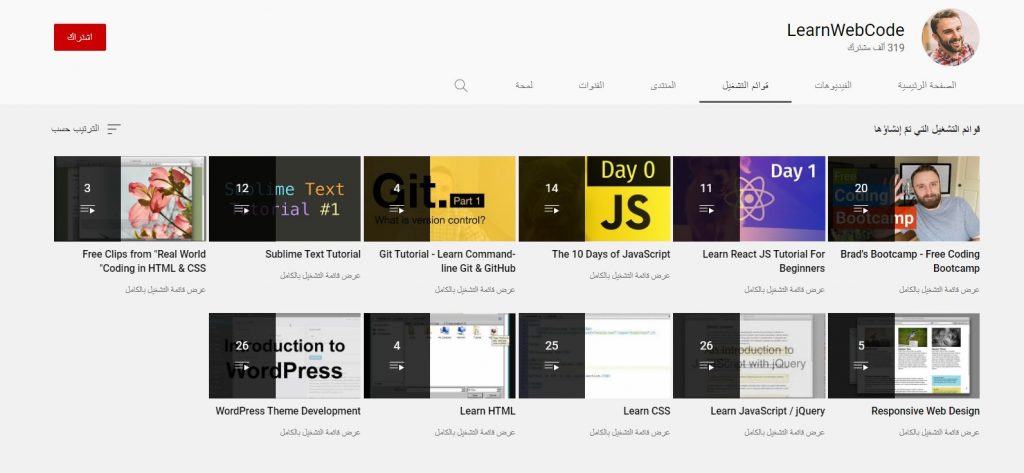Click playlist icon on Responsive Web Design thumbnail
This screenshot has width=1024, height=473.
coord(861,367)
